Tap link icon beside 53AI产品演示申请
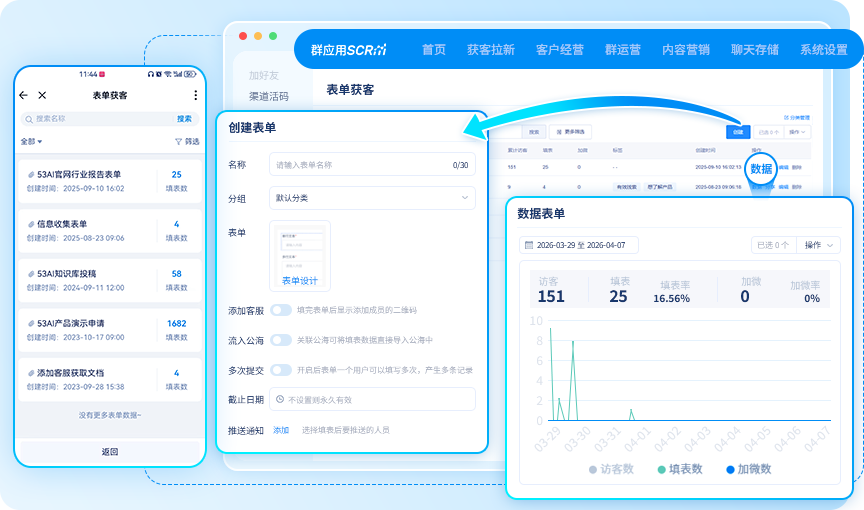 point(31,323)
